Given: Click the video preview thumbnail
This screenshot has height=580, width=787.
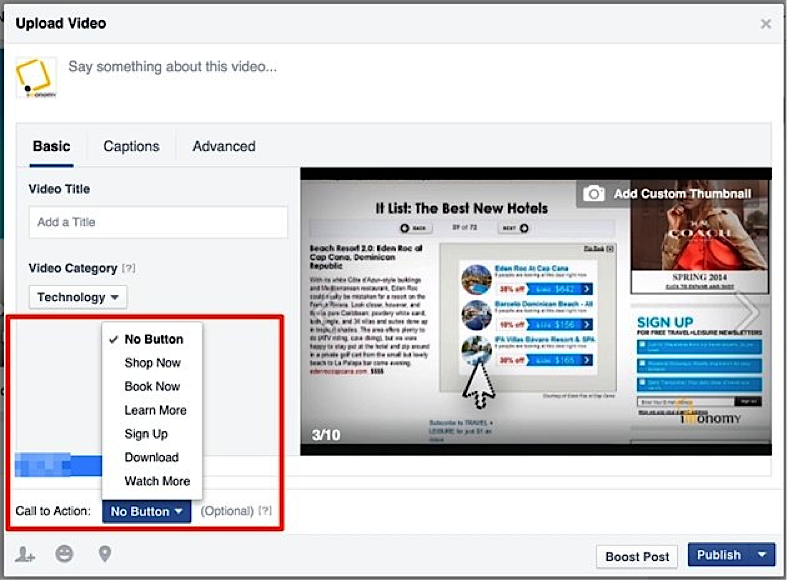Looking at the screenshot, I should pyautogui.click(x=536, y=312).
